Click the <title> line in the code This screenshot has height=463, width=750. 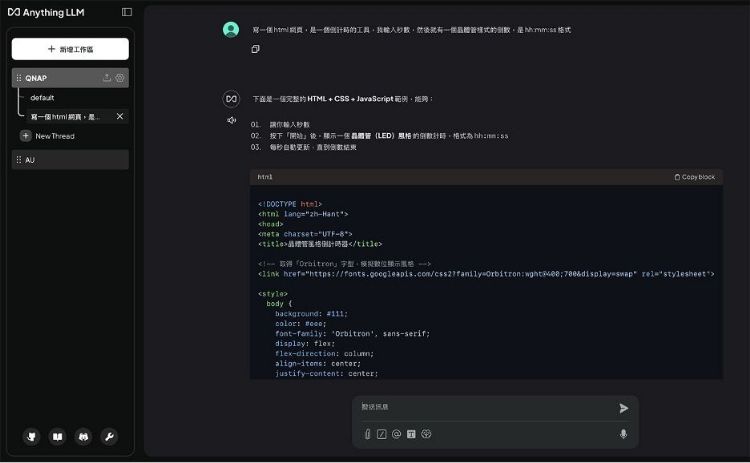[320, 244]
